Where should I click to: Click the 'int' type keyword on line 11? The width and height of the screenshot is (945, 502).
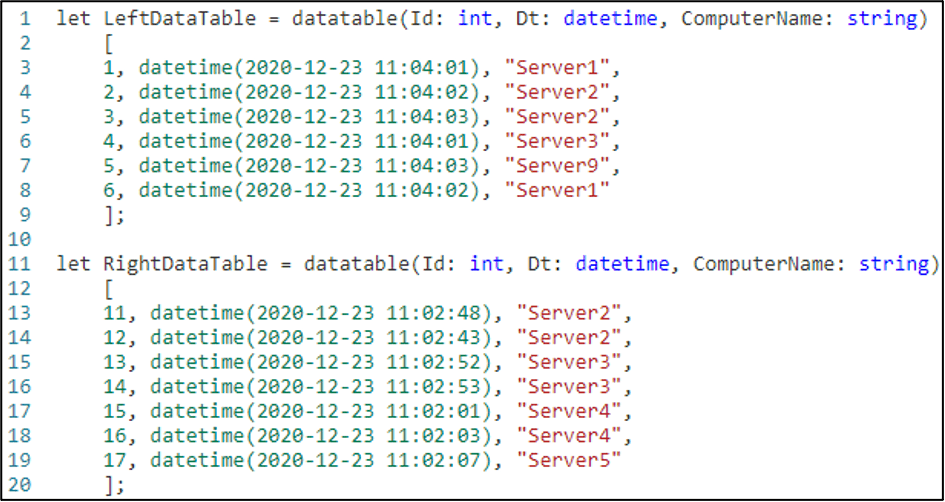487,264
